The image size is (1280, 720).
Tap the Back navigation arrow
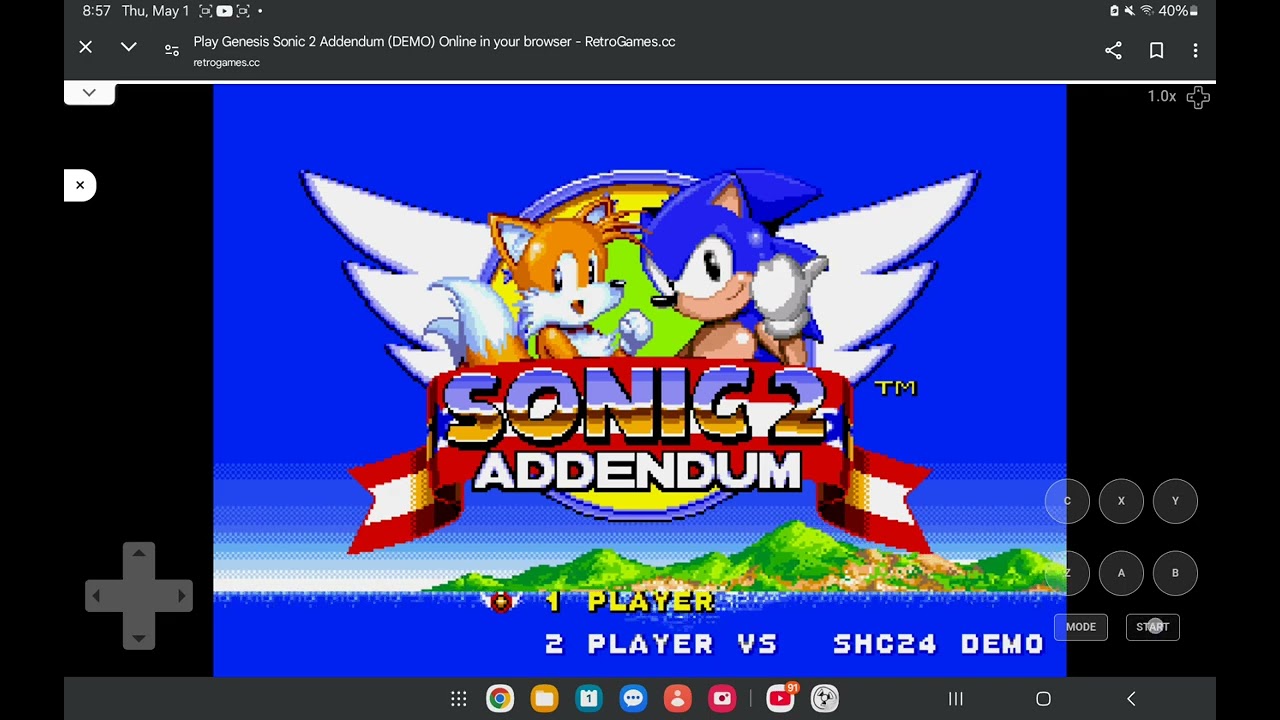pyautogui.click(x=1131, y=699)
